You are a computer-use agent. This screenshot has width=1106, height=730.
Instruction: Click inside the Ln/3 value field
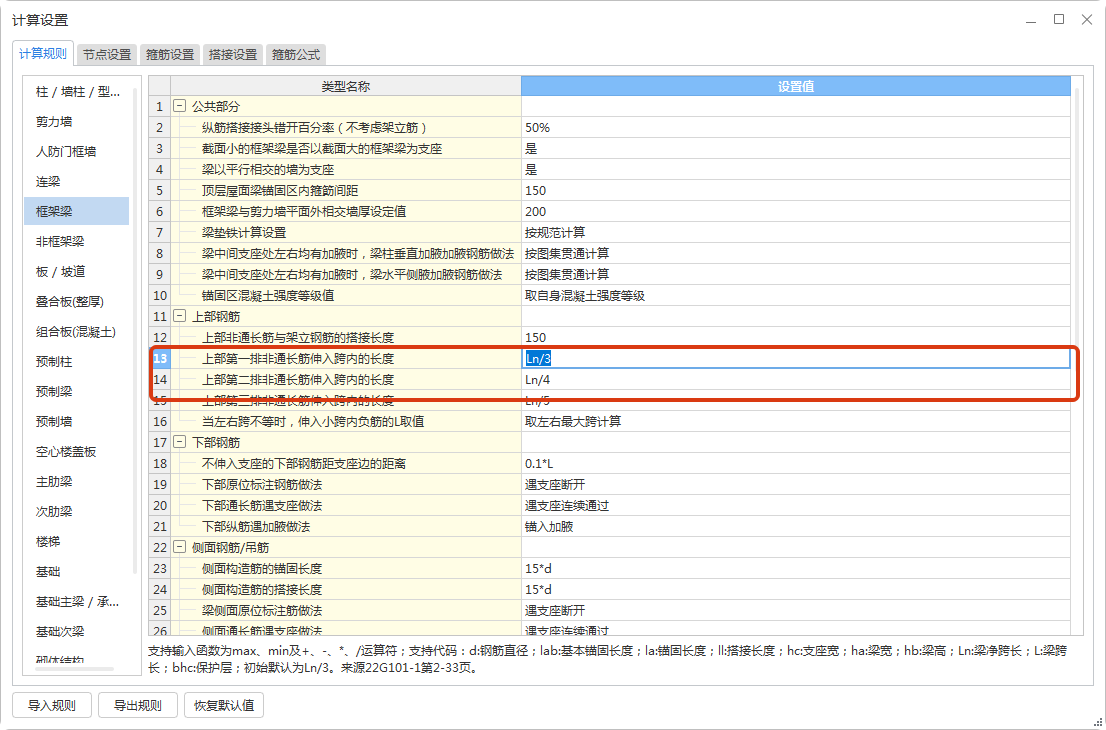[x=600, y=358]
